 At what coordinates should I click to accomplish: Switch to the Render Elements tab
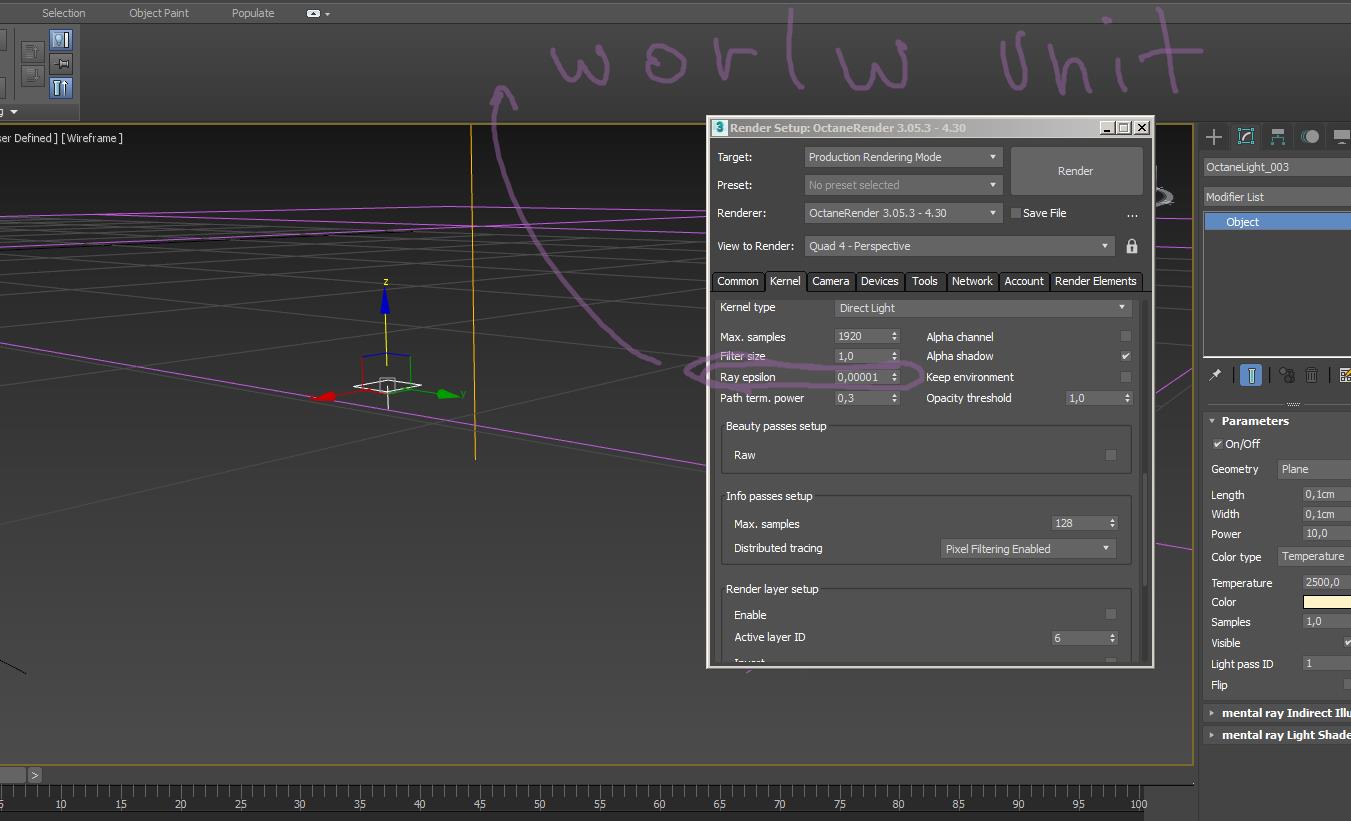[x=1096, y=282]
